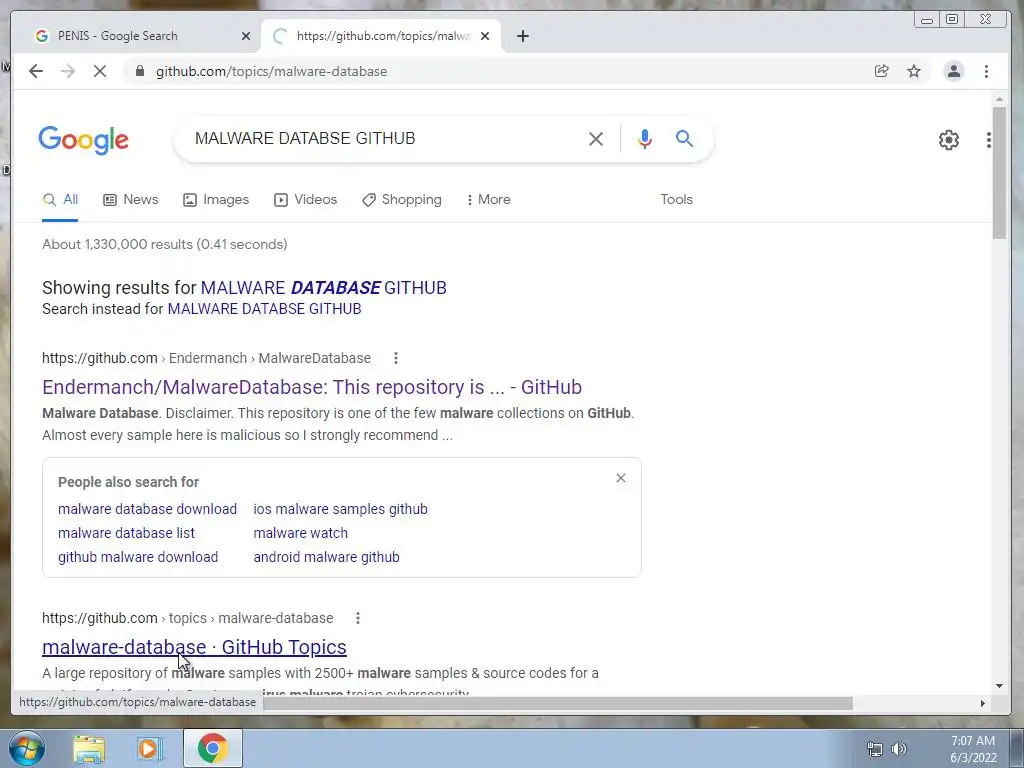Open options dots for the GitHub Topics result

[x=357, y=618]
